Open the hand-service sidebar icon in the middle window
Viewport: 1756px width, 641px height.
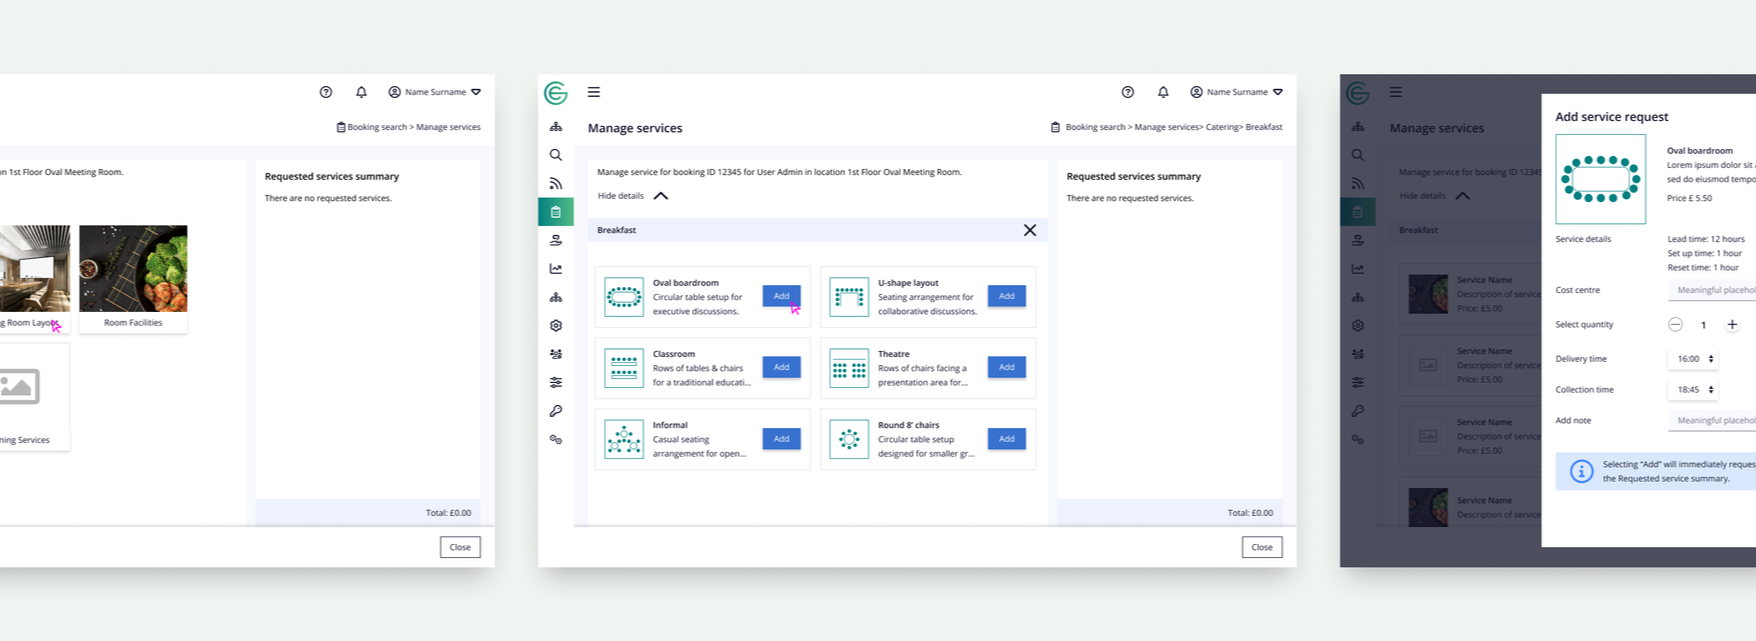[x=556, y=240]
